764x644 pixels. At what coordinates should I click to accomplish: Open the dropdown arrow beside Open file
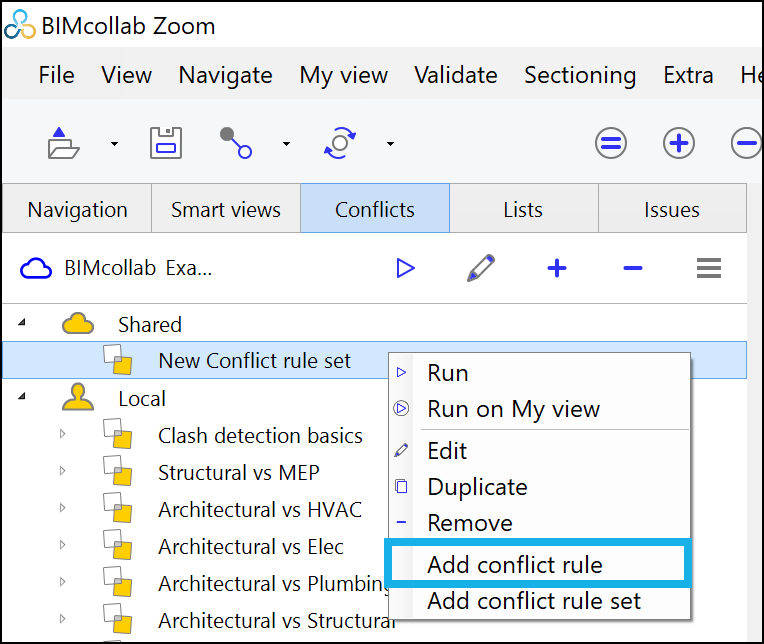(x=115, y=144)
